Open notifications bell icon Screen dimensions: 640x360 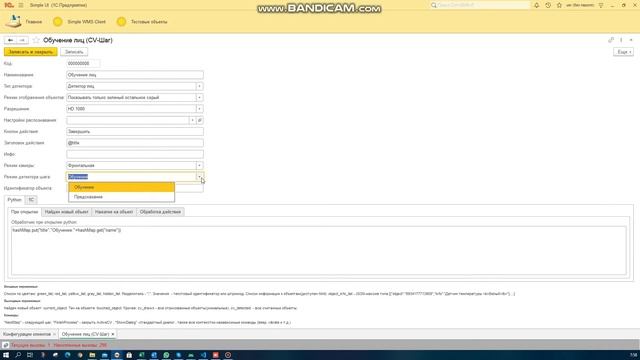536,5
